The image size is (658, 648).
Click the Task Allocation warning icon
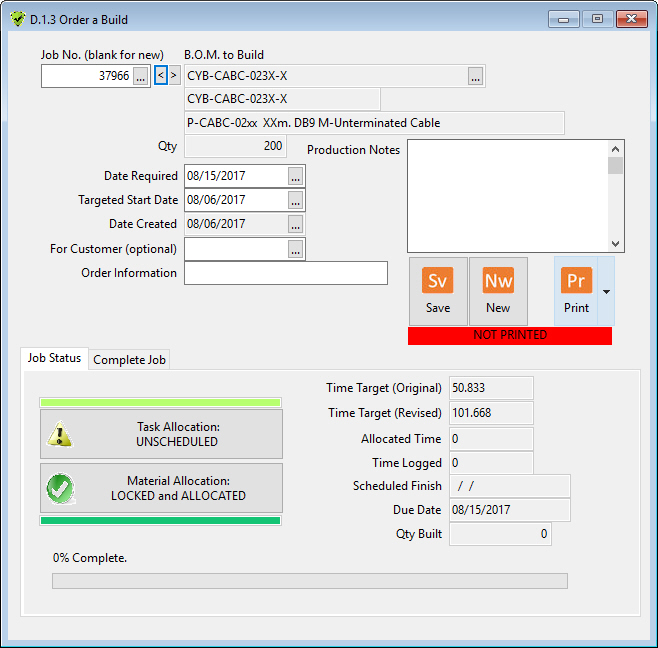tap(62, 434)
